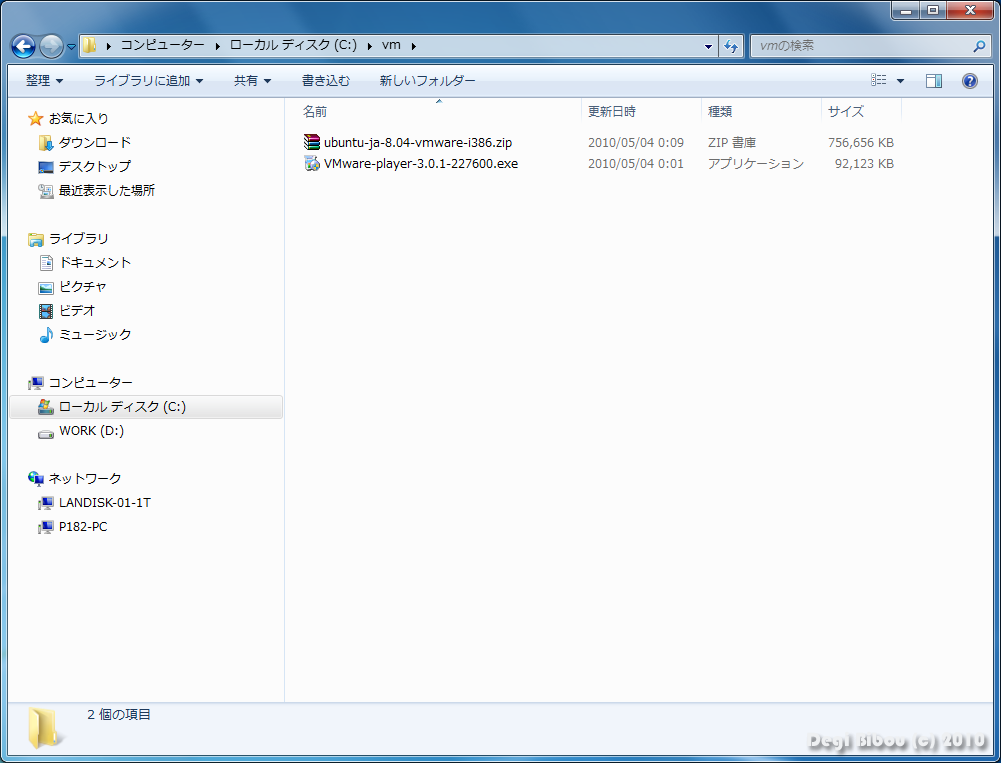Click the change view icon

point(878,80)
